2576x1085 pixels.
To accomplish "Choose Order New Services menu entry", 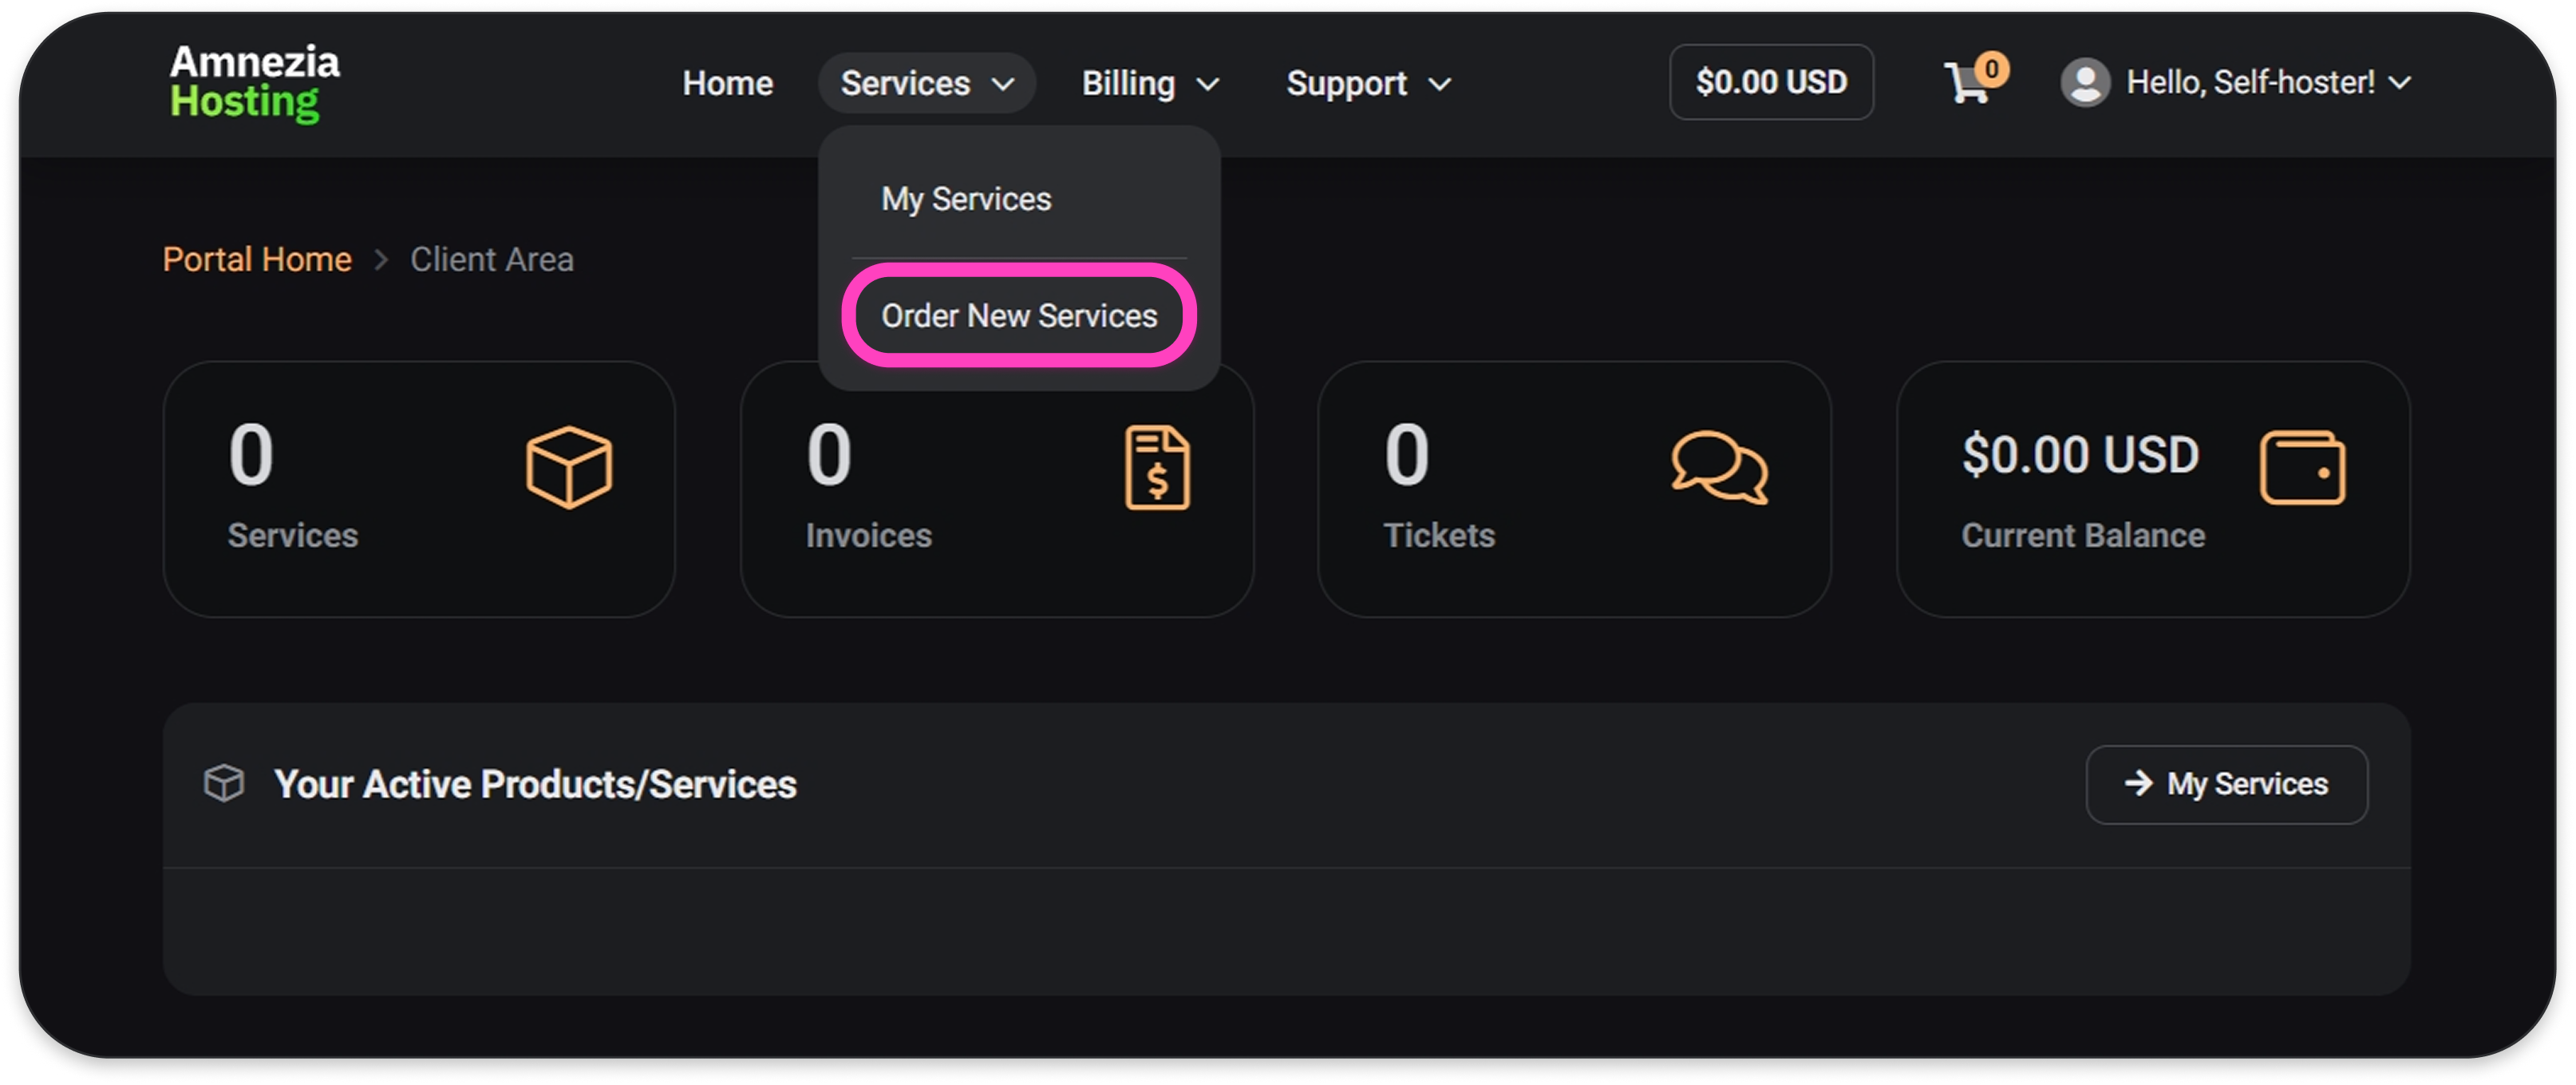I will [1019, 316].
